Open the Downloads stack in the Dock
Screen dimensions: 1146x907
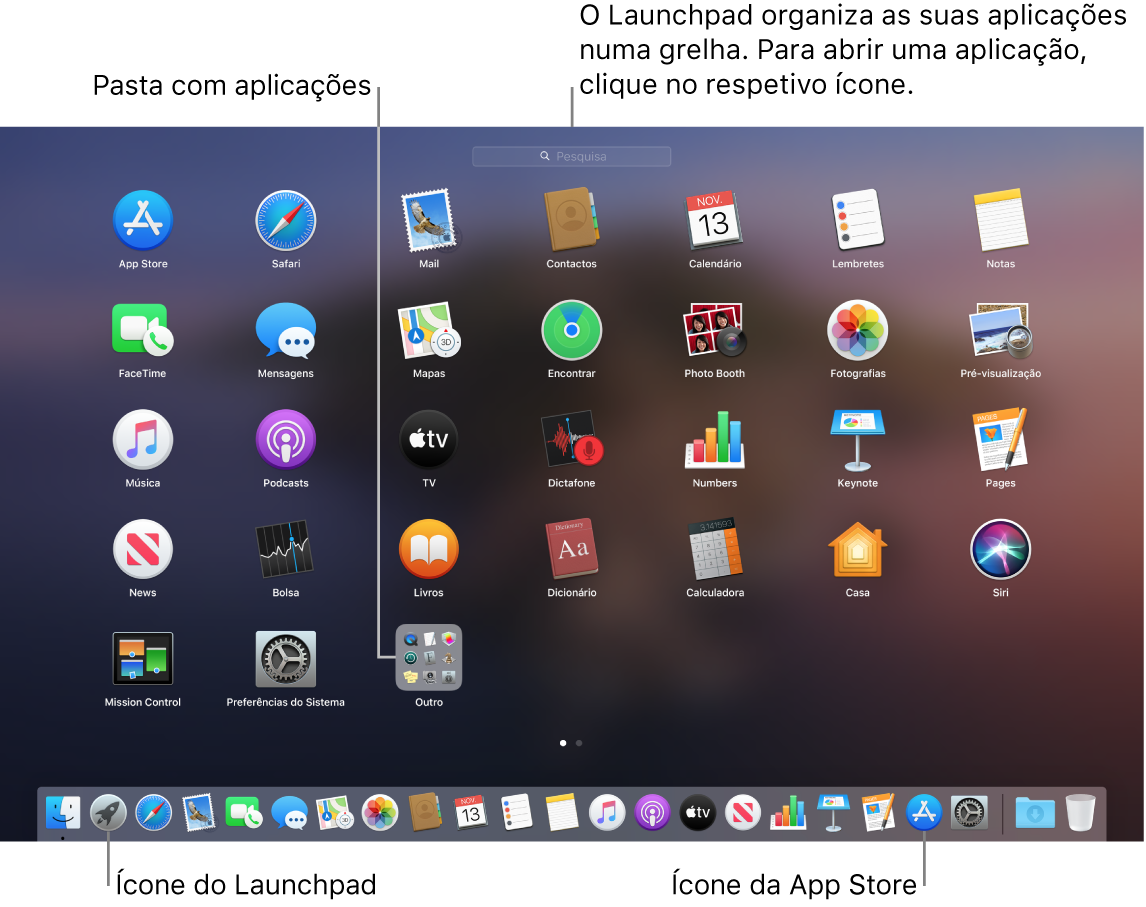1034,813
